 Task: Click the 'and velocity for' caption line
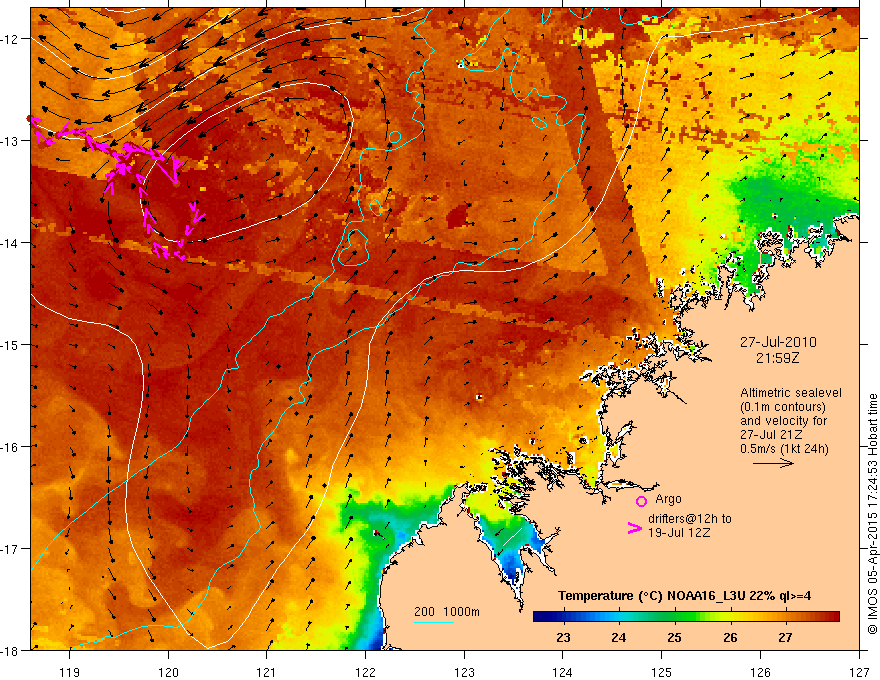(783, 421)
